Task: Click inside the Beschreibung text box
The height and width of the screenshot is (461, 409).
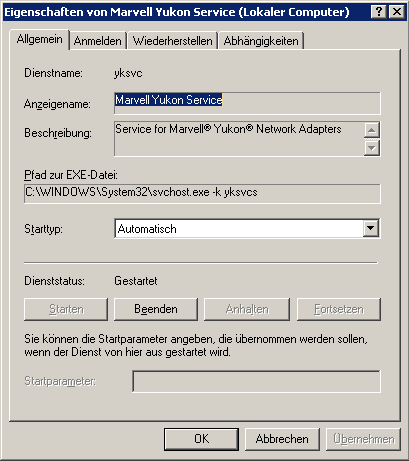Action: pyautogui.click(x=239, y=139)
